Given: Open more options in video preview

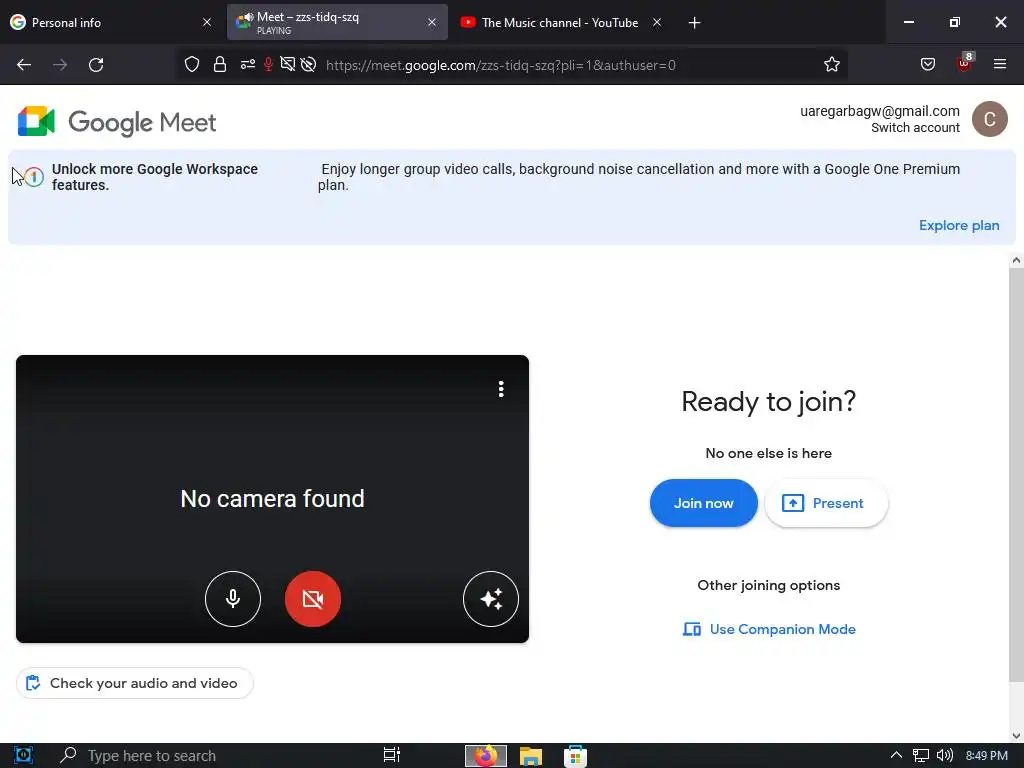Looking at the screenshot, I should point(501,389).
